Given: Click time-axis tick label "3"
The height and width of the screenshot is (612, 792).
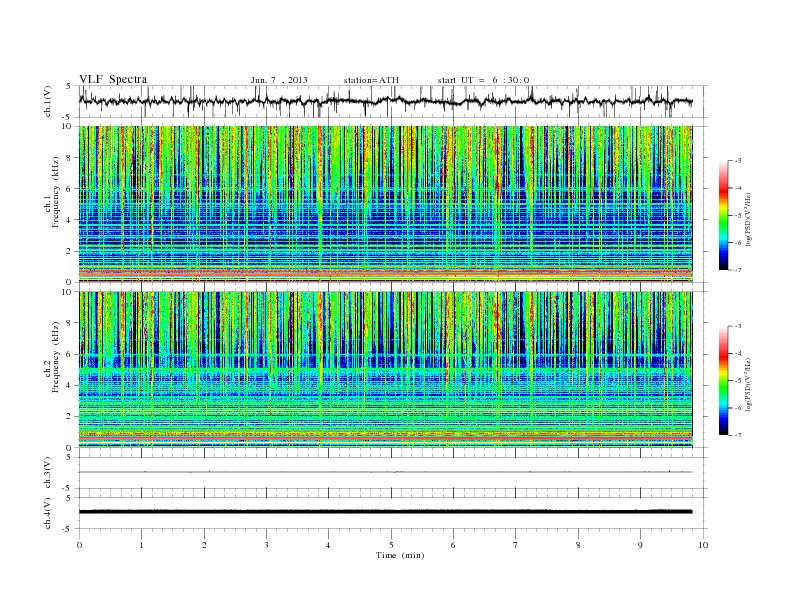Looking at the screenshot, I should point(266,545).
